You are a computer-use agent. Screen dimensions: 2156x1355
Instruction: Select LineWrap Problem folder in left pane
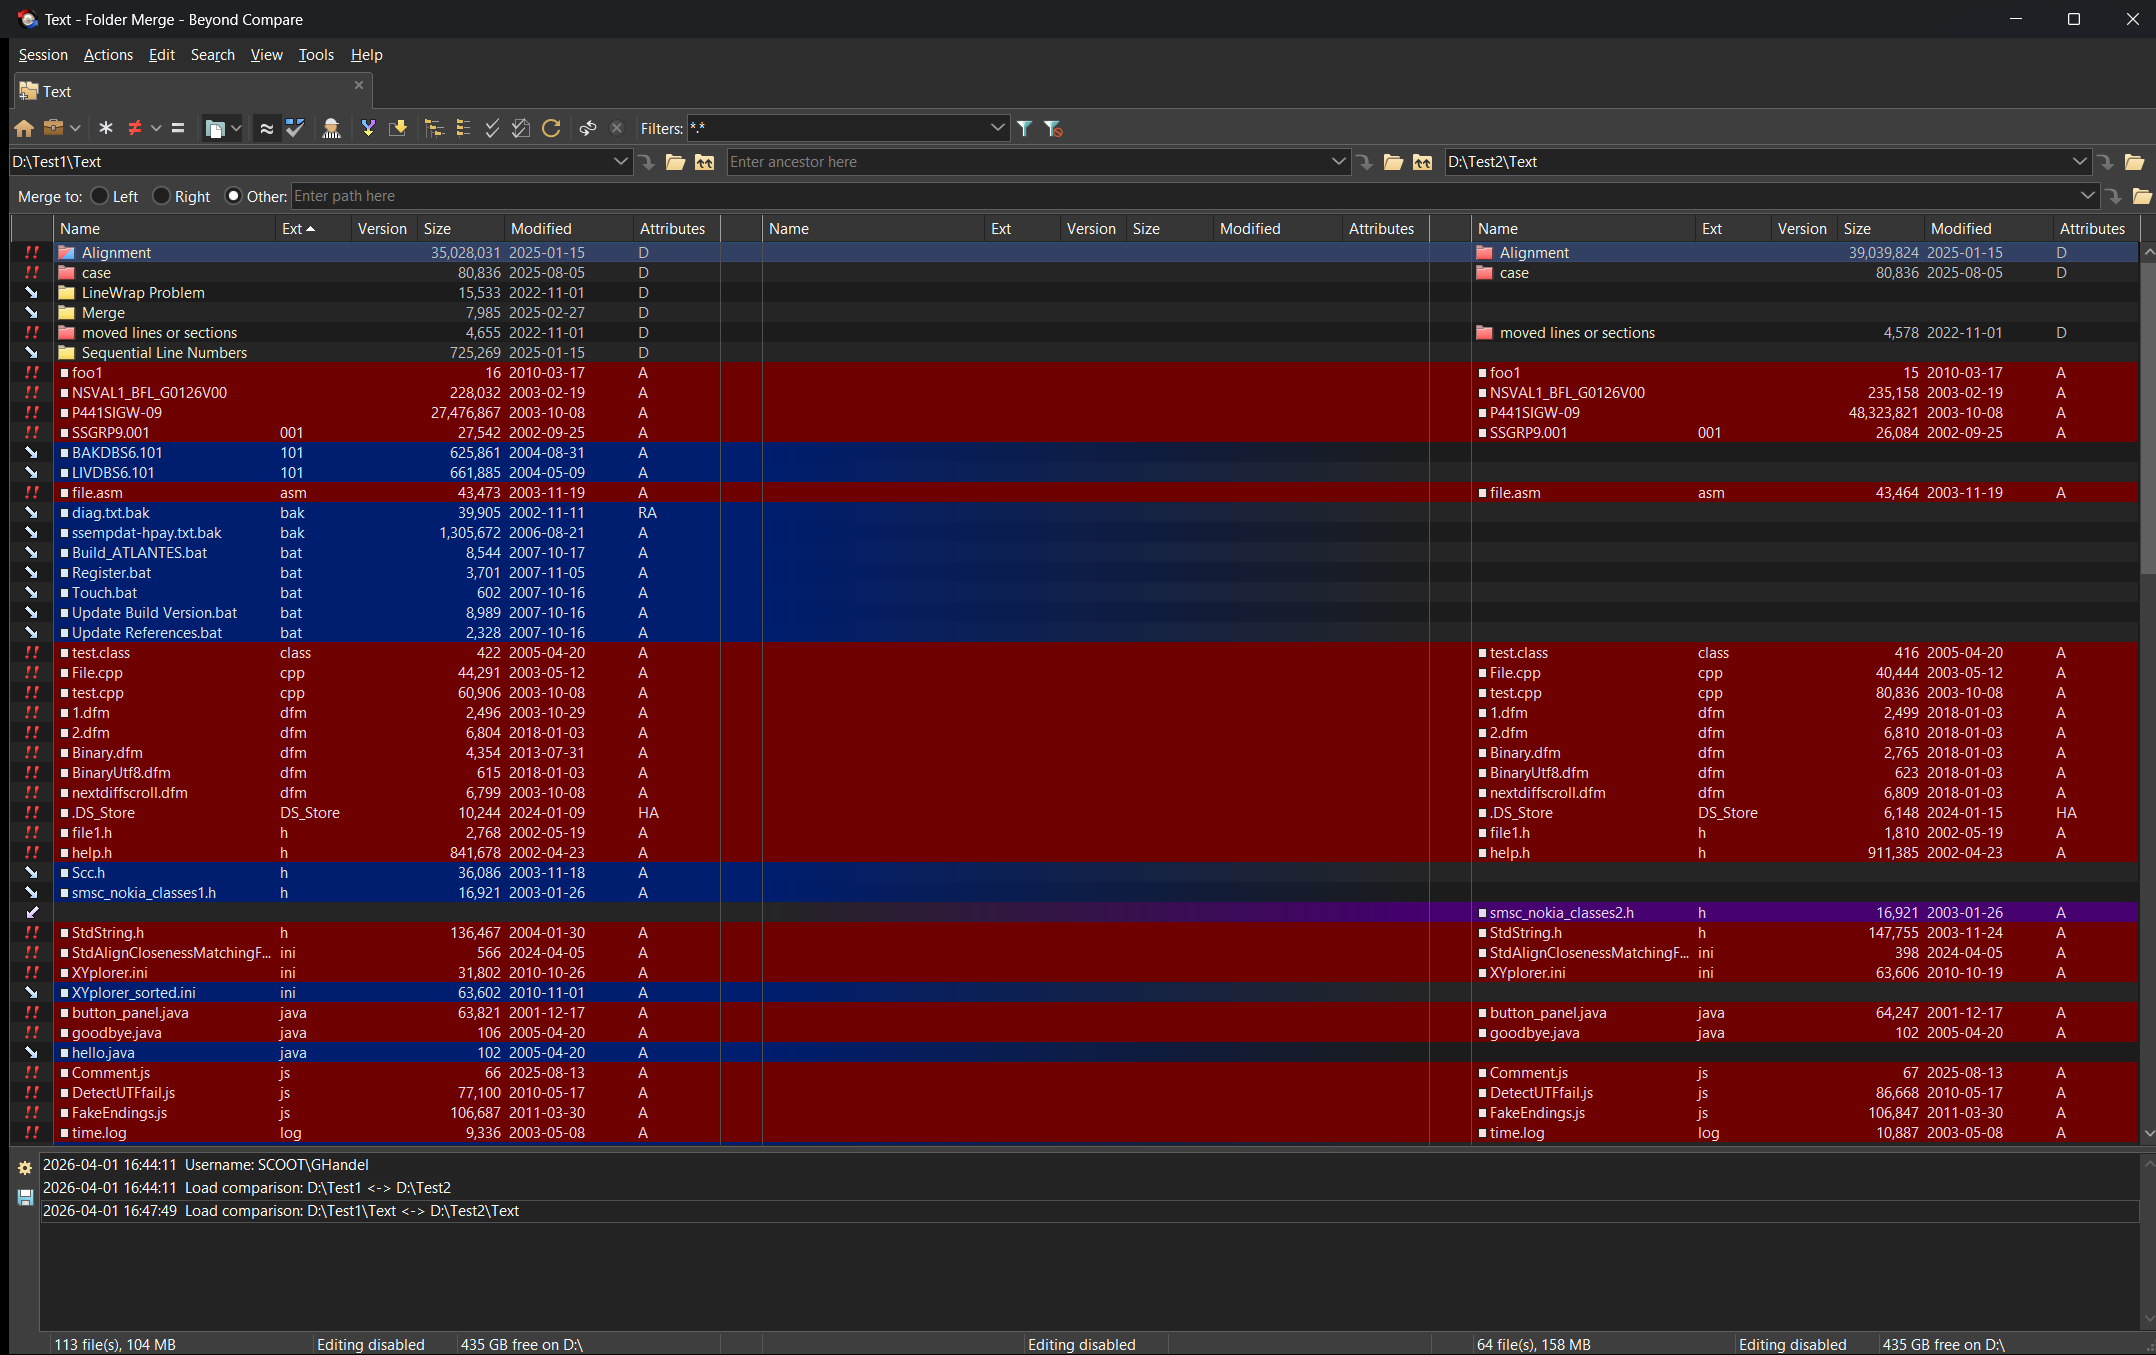coord(143,293)
